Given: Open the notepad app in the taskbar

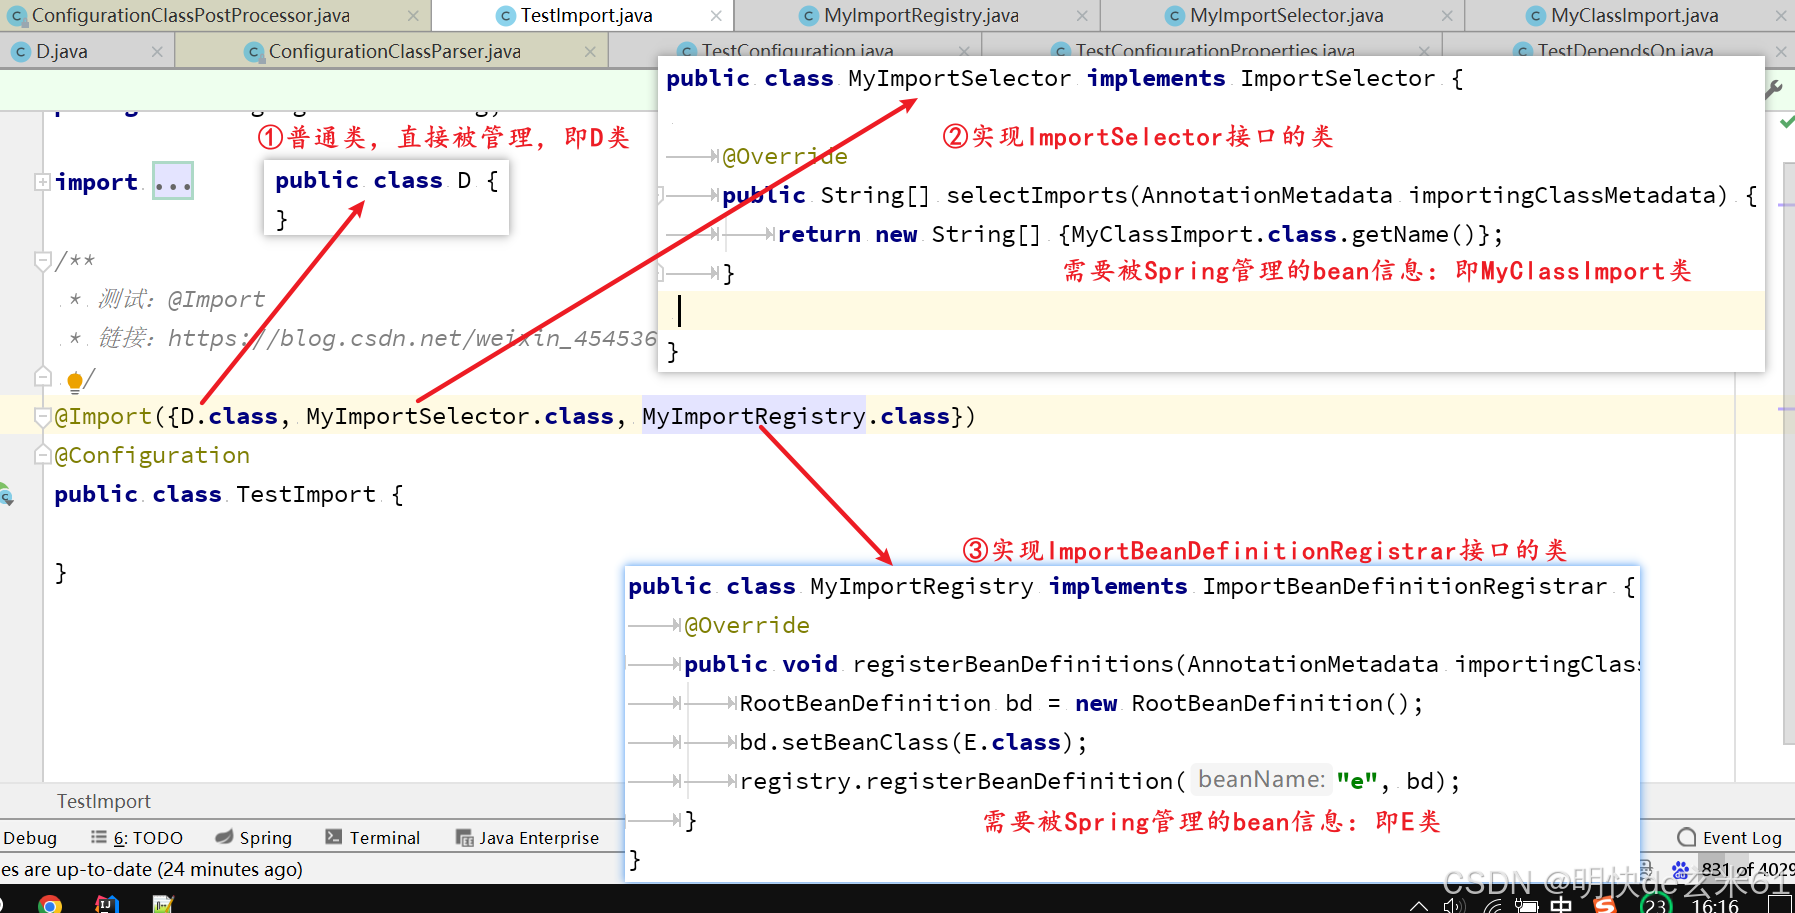Looking at the screenshot, I should (x=163, y=904).
